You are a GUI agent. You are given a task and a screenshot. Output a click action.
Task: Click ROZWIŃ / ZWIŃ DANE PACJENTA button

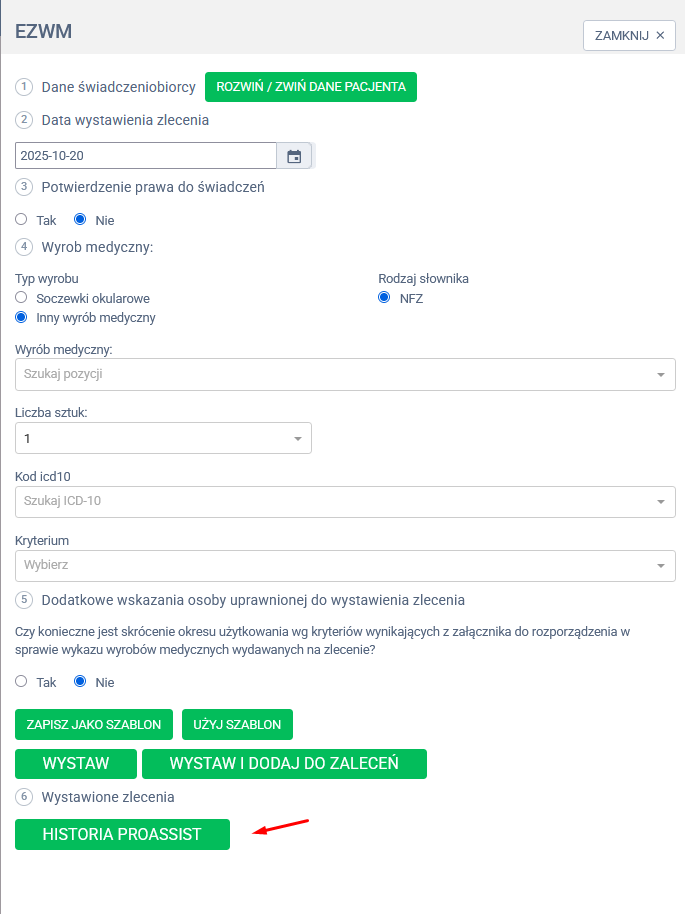point(310,87)
